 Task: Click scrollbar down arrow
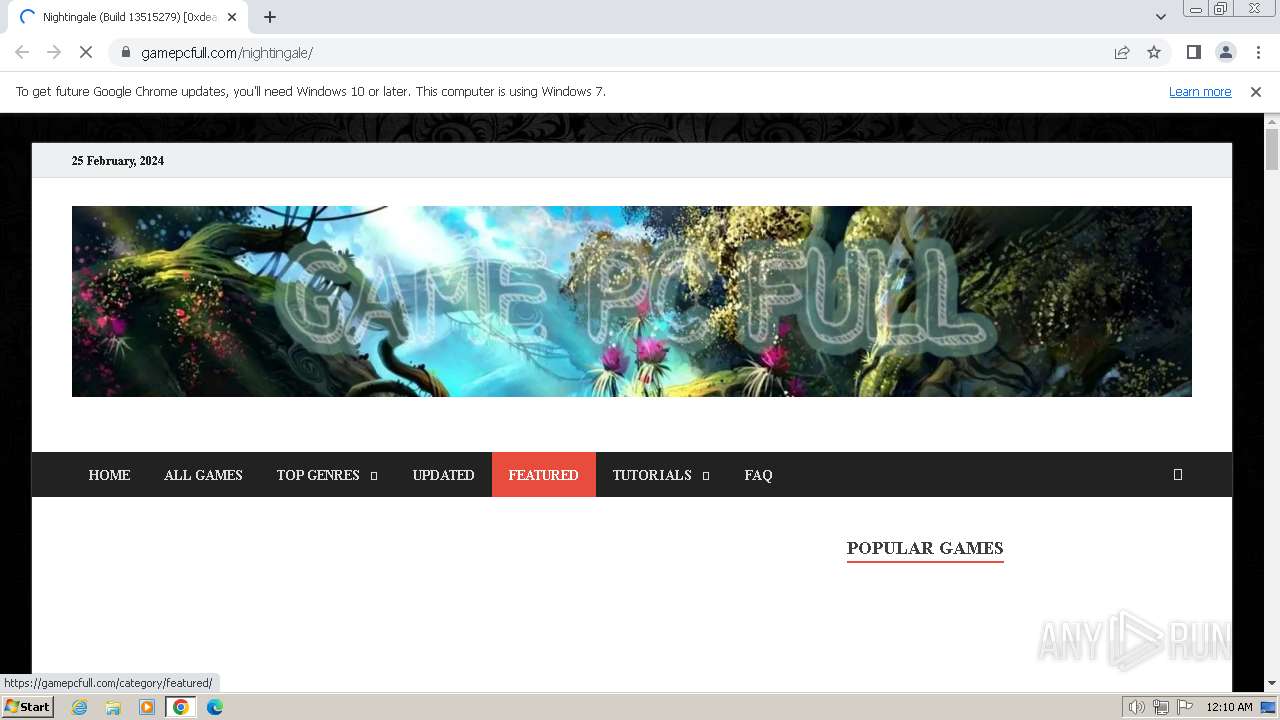[x=1272, y=683]
